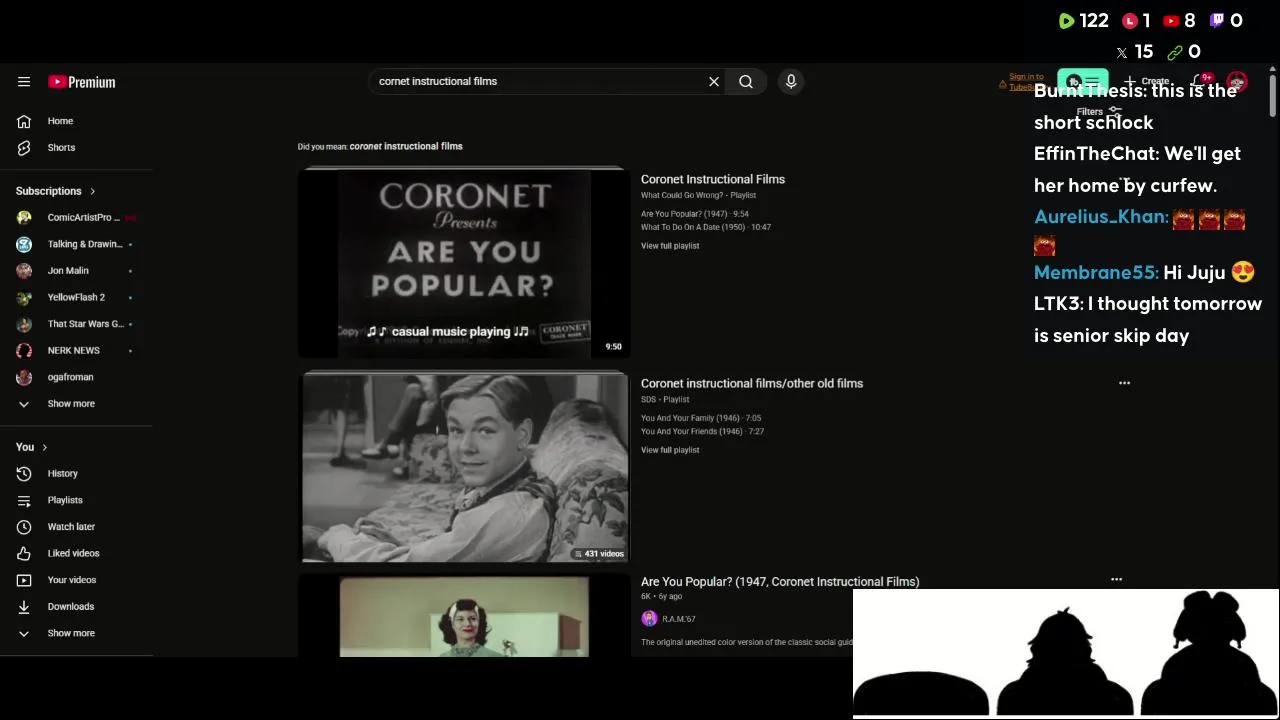Open three-dot menu for SDS playlist
Screen dimensions: 1280x720
coord(1124,383)
